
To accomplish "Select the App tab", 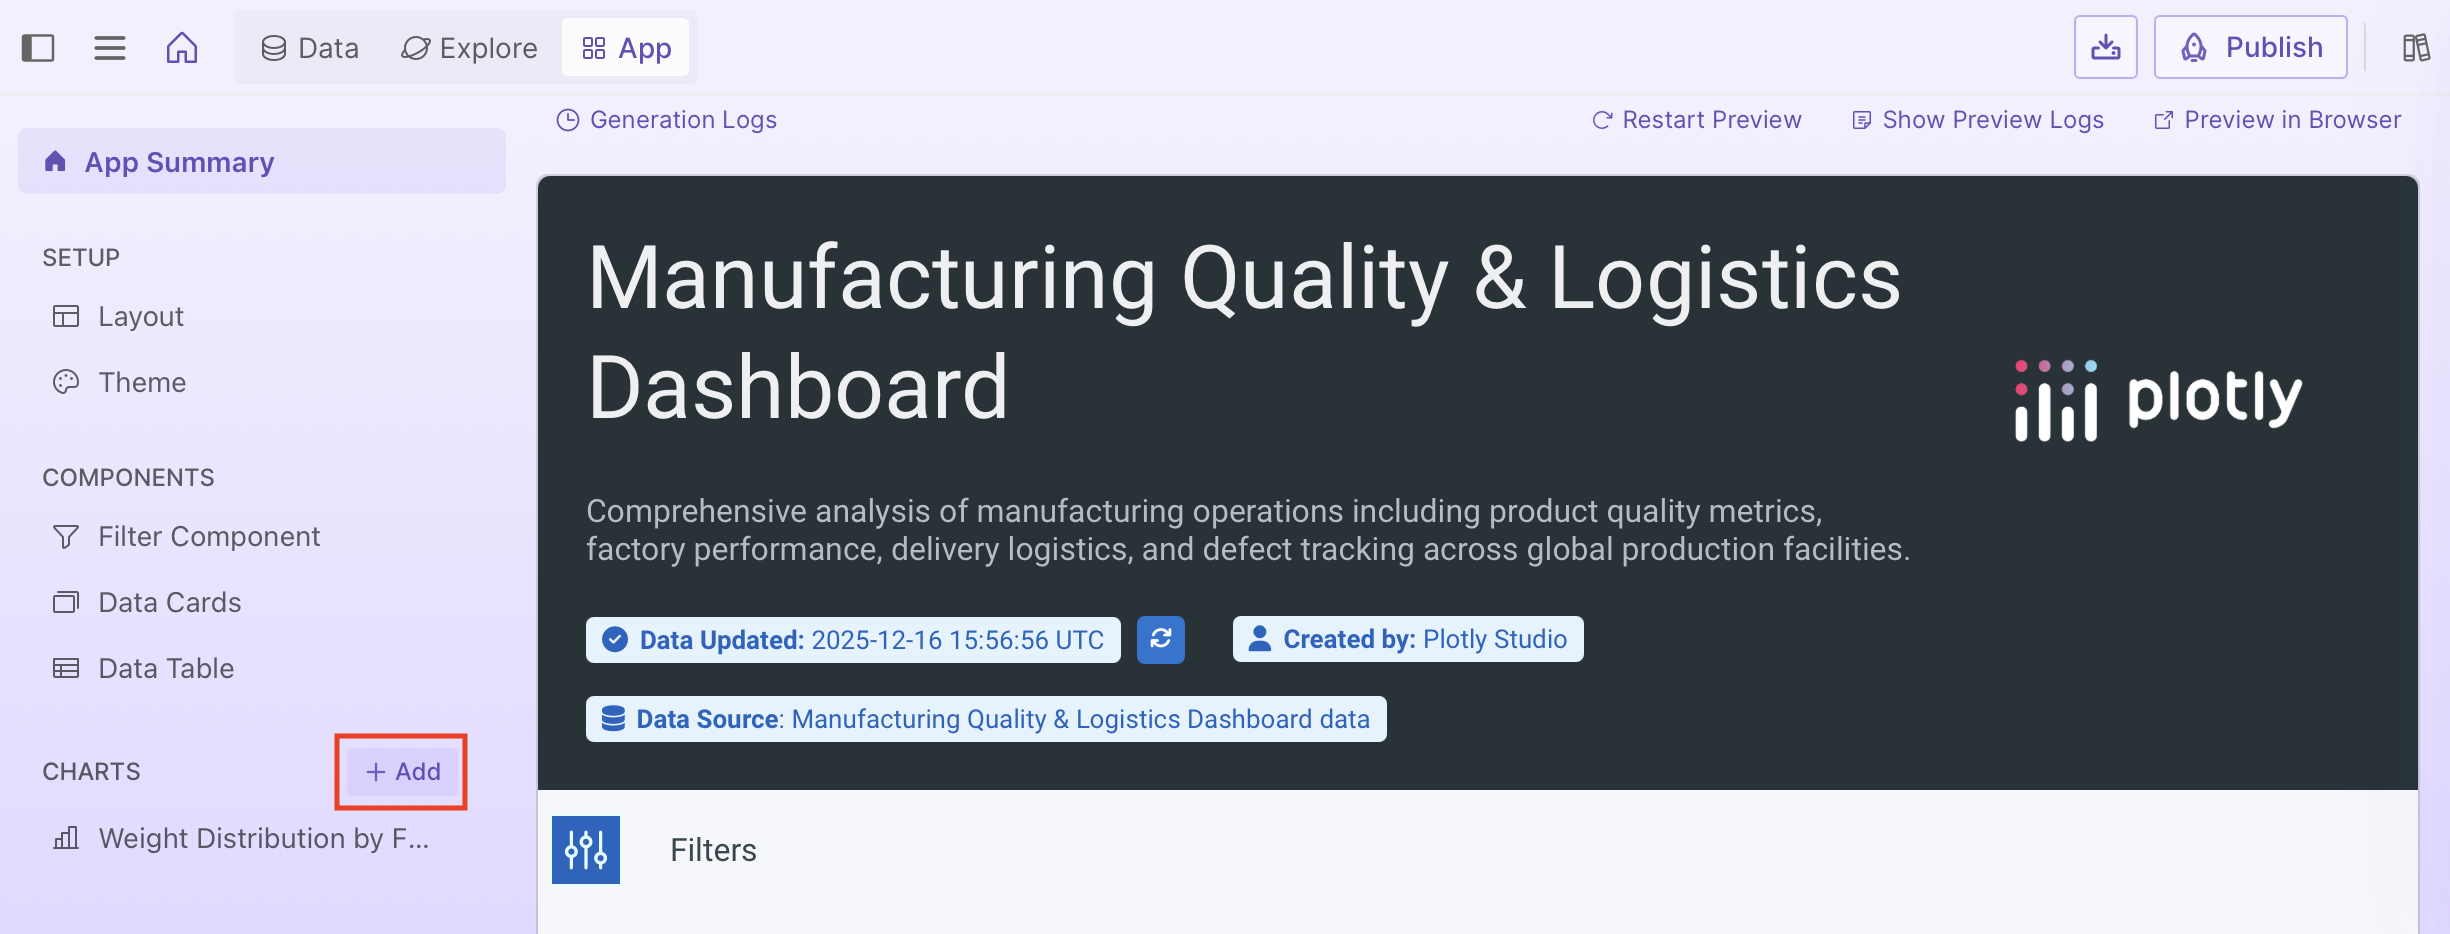I will pos(626,48).
